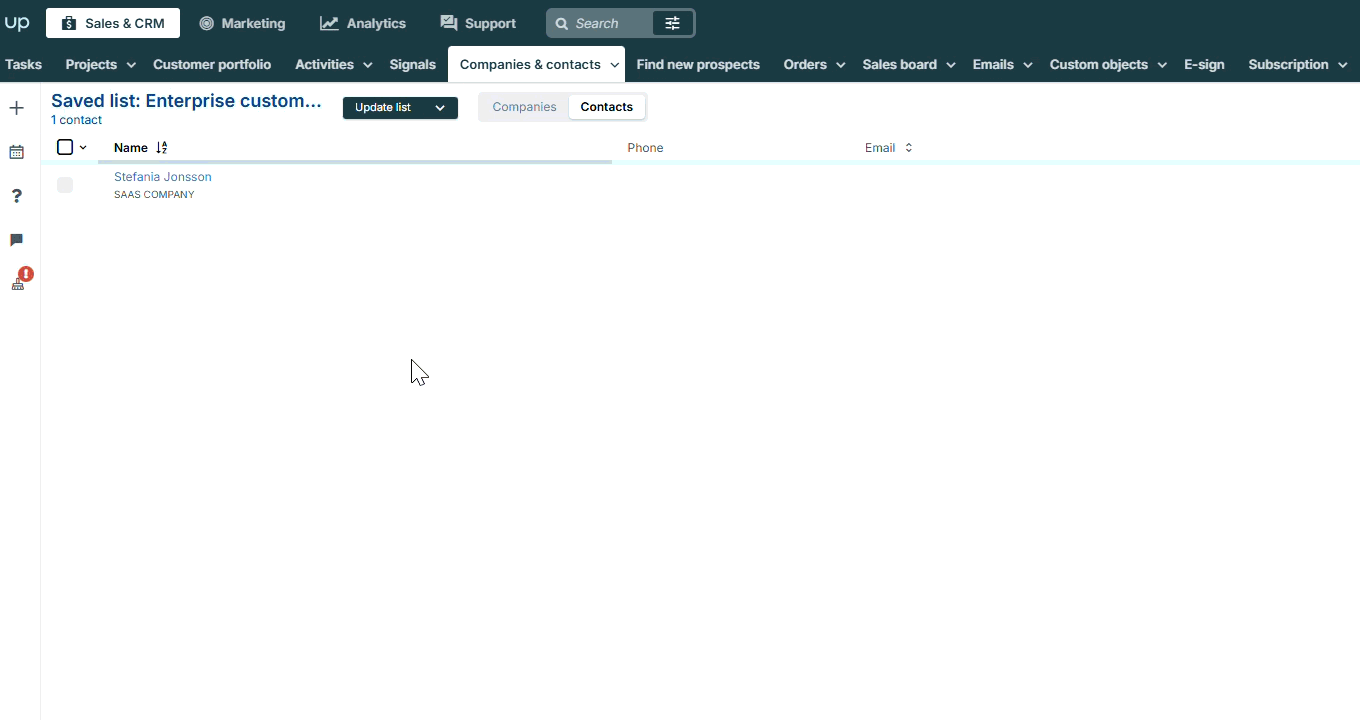The image size is (1360, 720).
Task: Expand the Update list dropdown arrow
Action: tap(440, 108)
